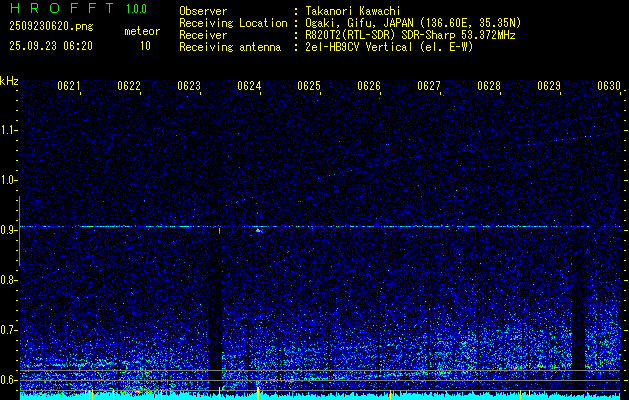Click the 0629 time marker

[549, 86]
